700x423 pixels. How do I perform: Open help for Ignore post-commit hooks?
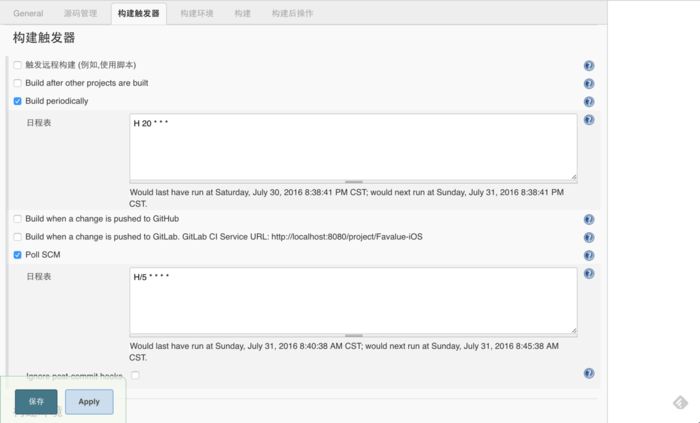[589, 374]
